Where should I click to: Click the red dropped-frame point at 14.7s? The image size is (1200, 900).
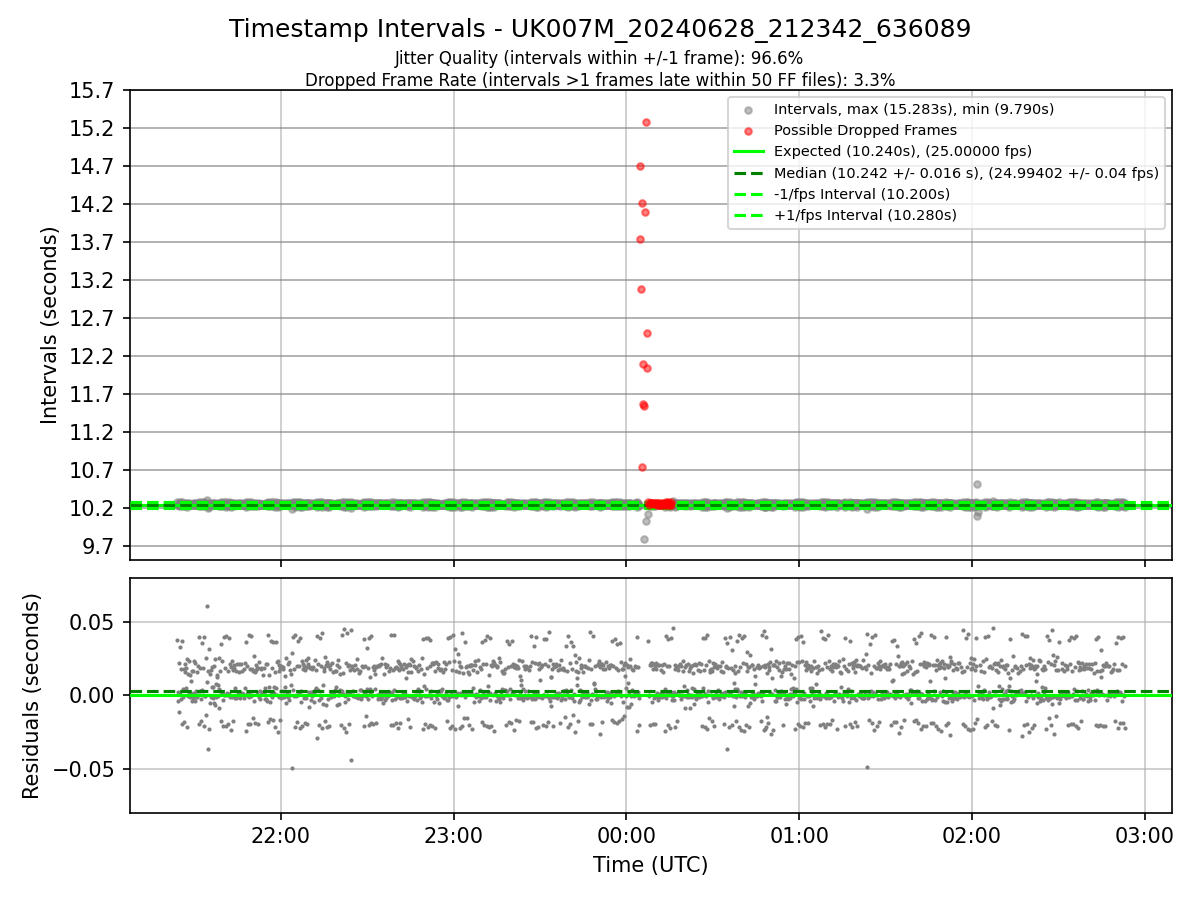[640, 166]
